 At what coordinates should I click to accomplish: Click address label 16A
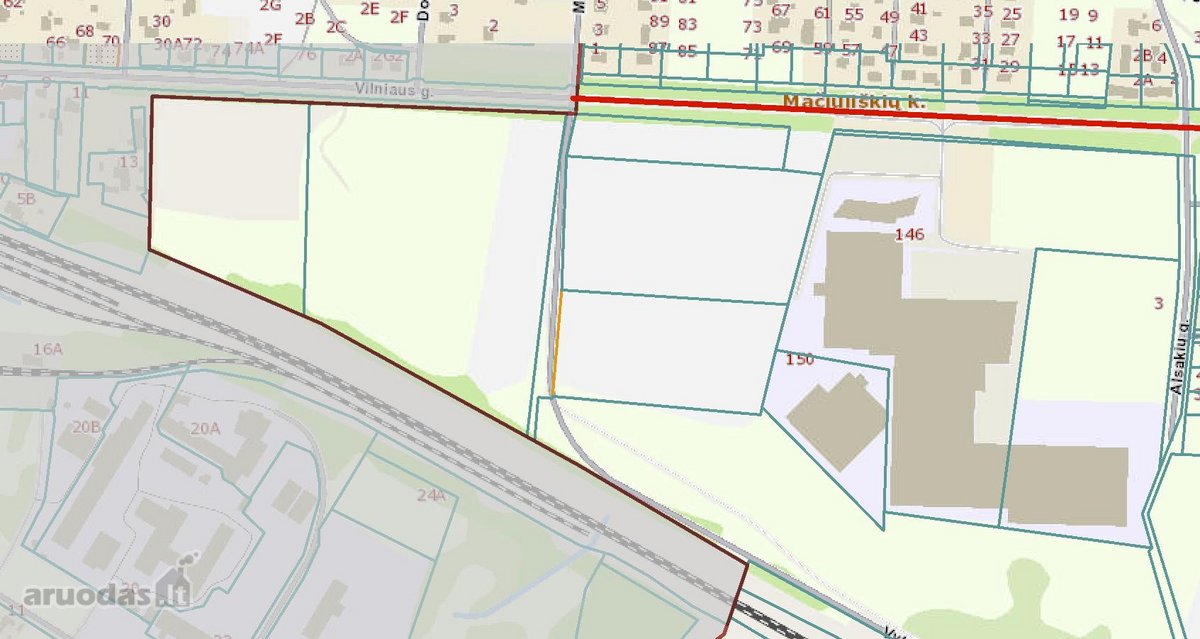point(47,349)
